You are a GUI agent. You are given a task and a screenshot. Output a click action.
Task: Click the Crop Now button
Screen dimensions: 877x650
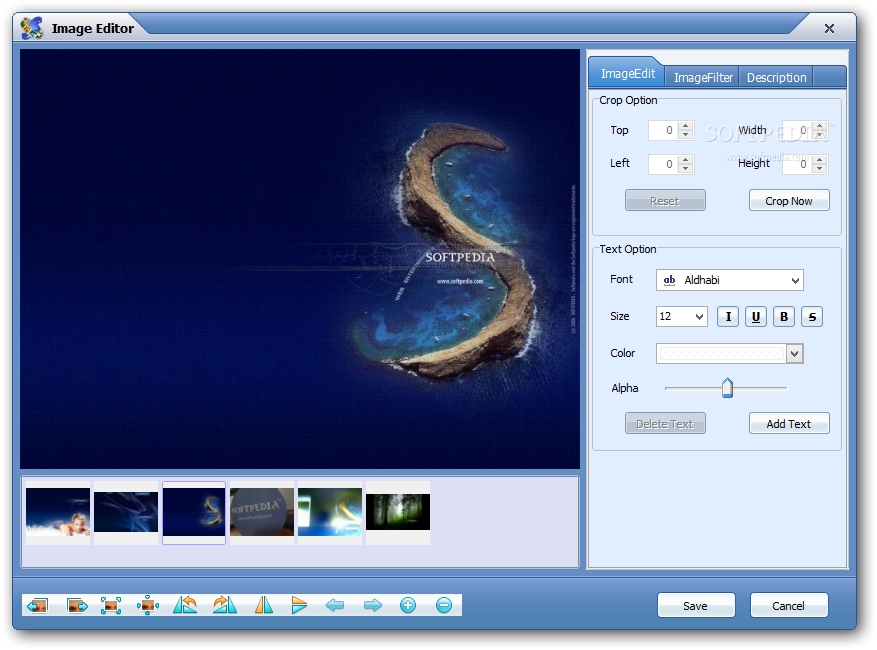pos(789,201)
